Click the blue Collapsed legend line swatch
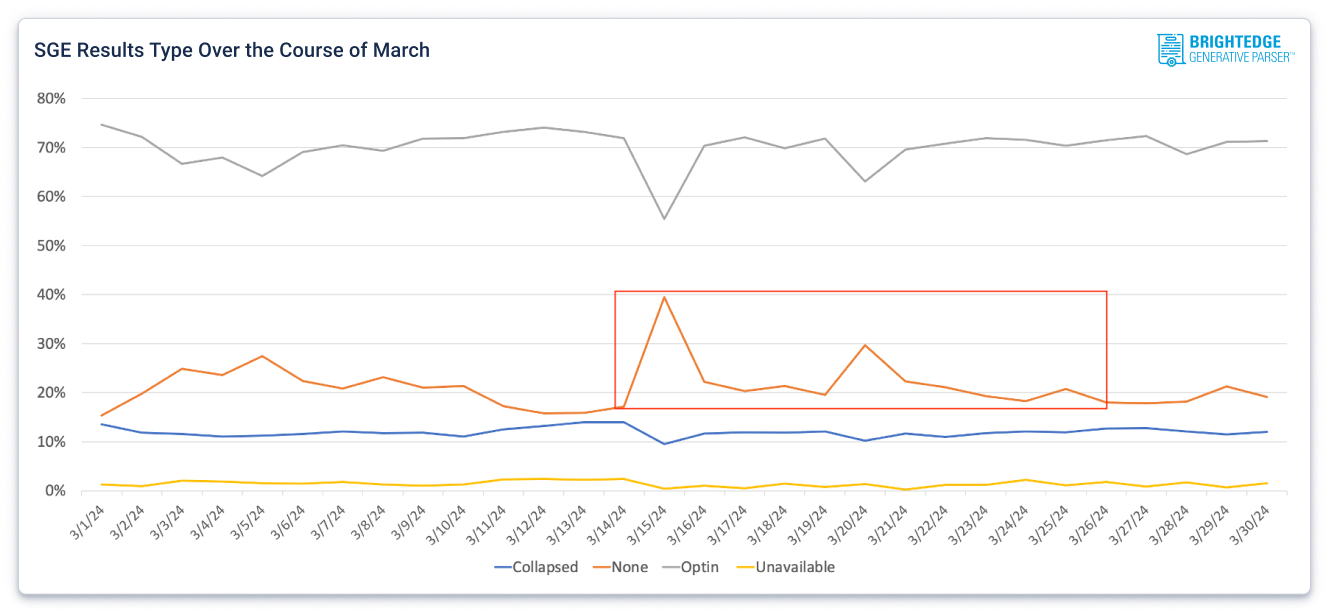Viewport: 1329px width, 614px height. point(503,567)
